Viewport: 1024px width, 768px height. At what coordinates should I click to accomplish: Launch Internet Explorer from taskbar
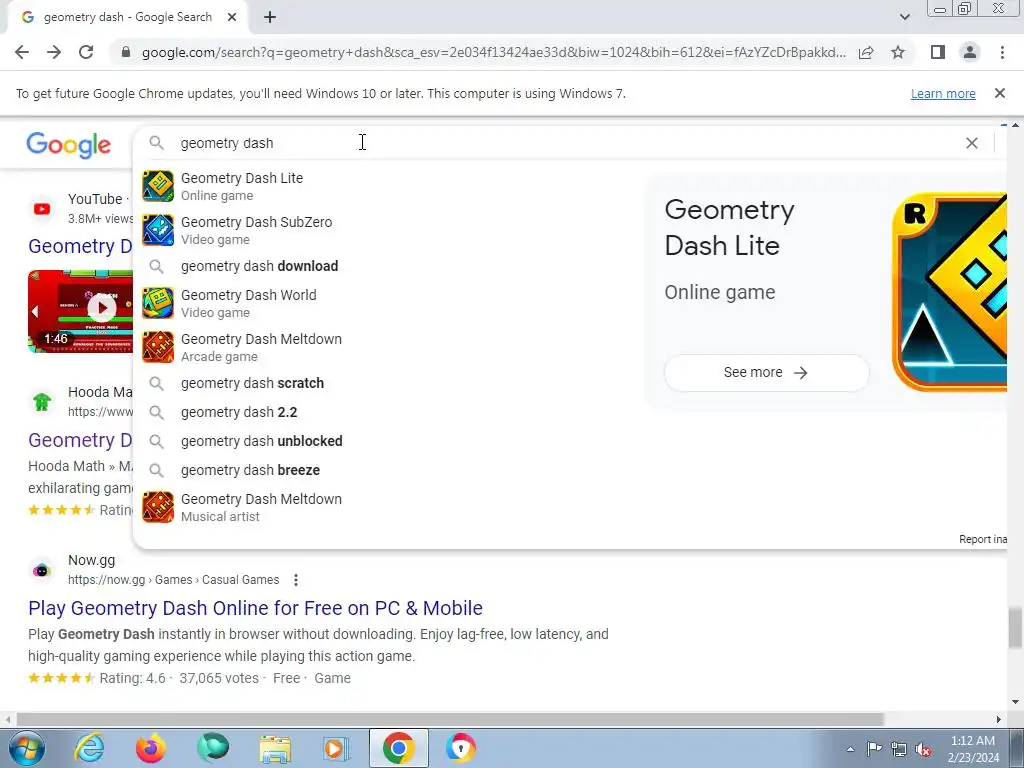click(x=89, y=748)
